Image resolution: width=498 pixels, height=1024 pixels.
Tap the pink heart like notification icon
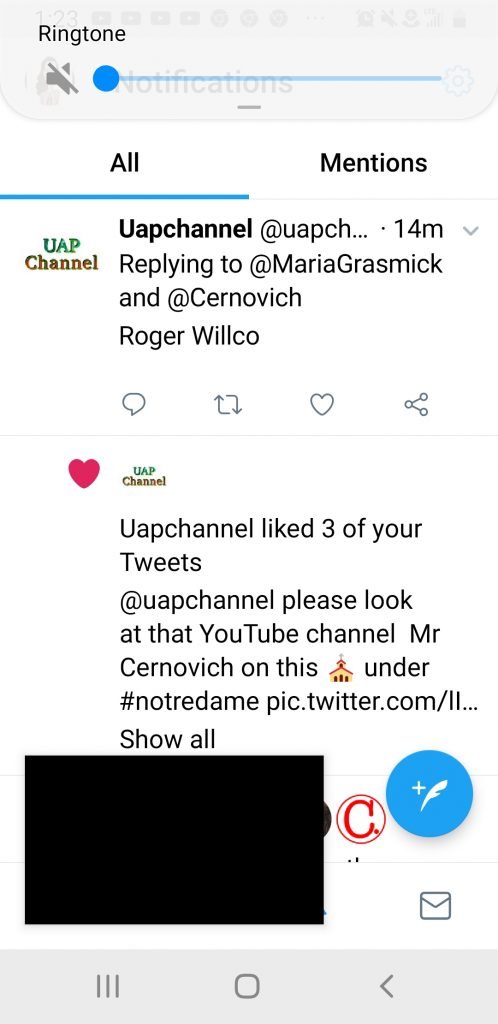[84, 473]
